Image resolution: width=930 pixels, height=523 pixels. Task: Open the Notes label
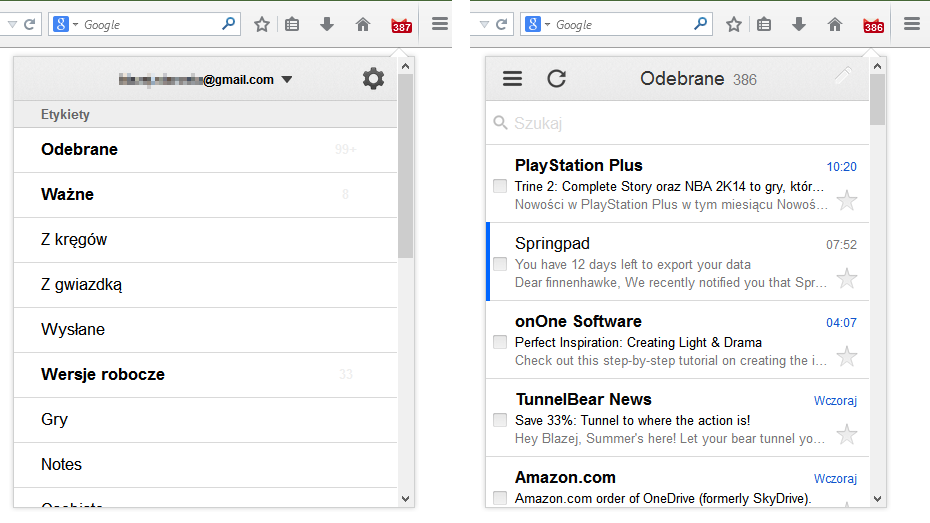[x=205, y=465]
